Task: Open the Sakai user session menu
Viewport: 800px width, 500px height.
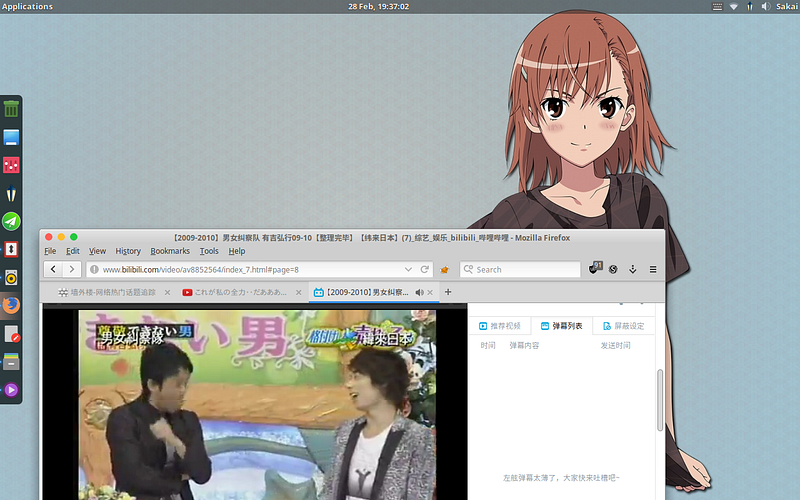Action: 787,6
